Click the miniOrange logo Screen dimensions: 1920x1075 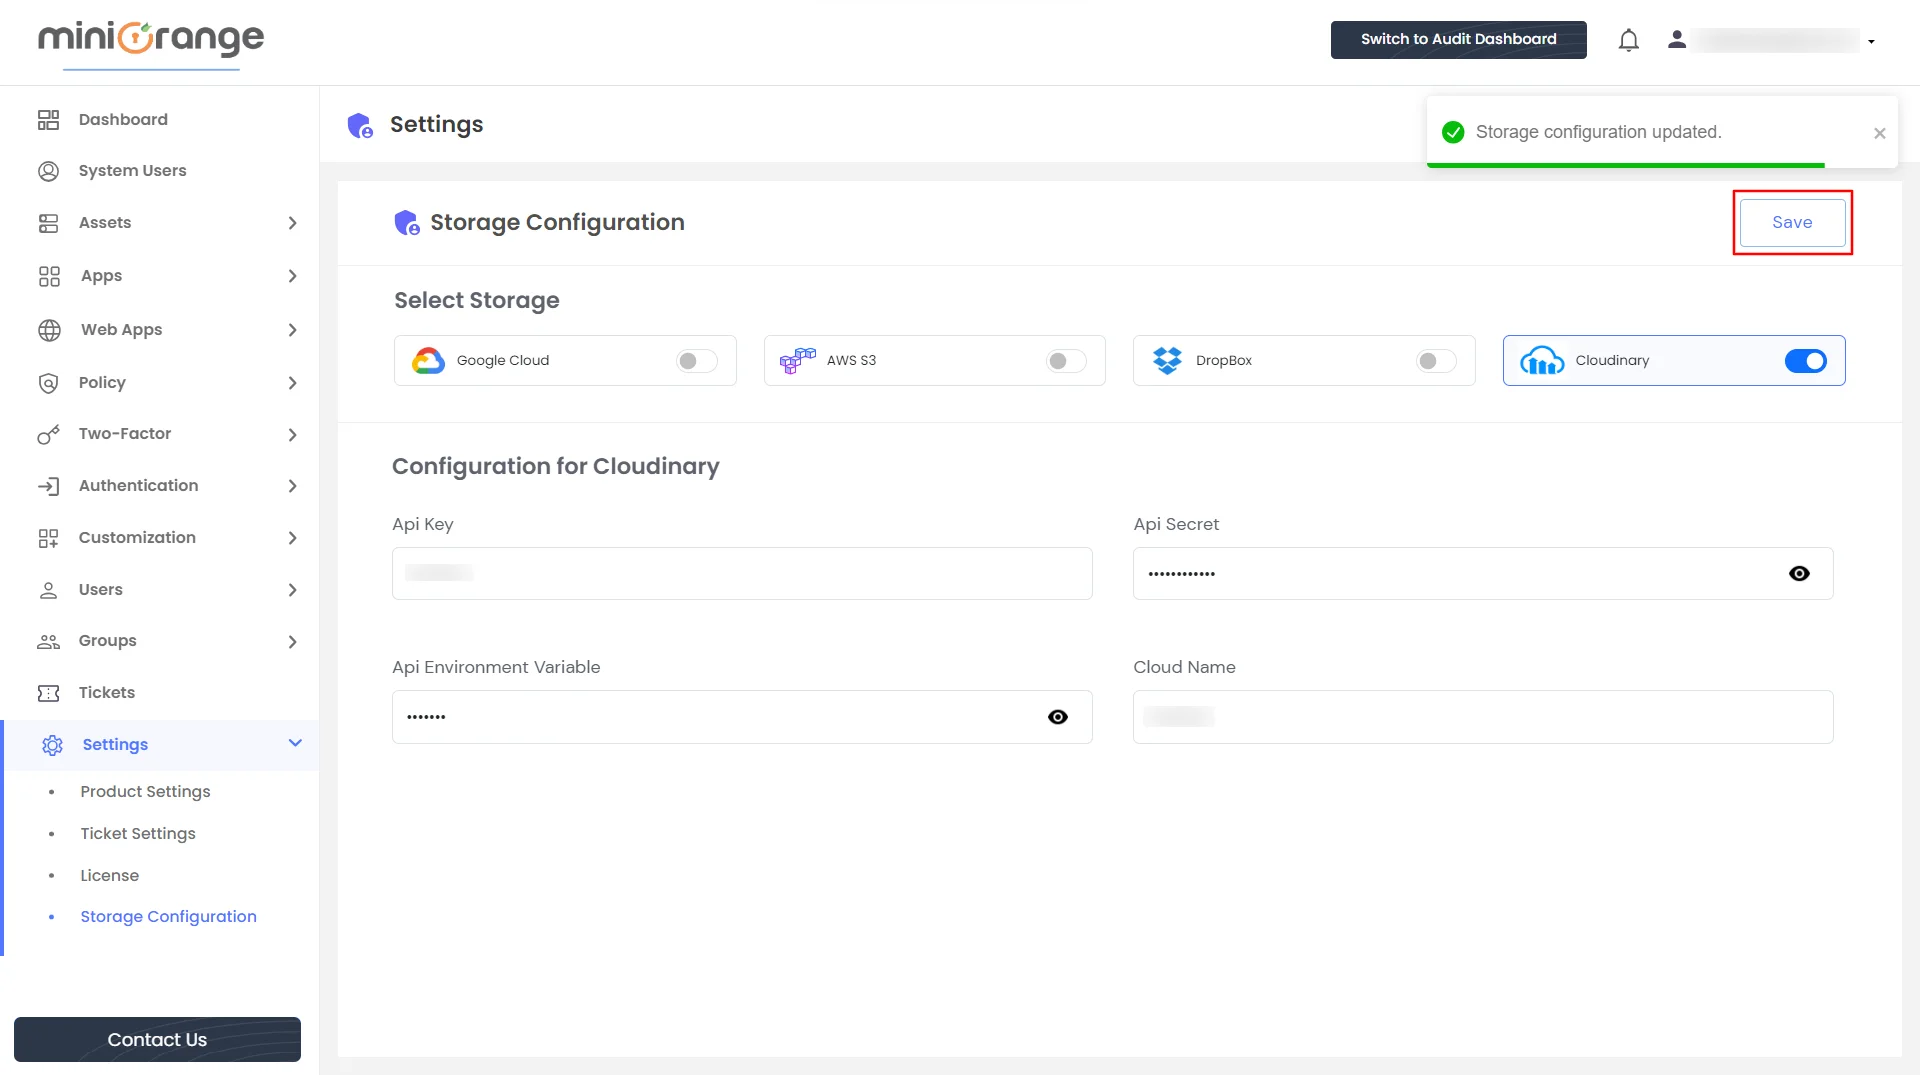pyautogui.click(x=151, y=39)
